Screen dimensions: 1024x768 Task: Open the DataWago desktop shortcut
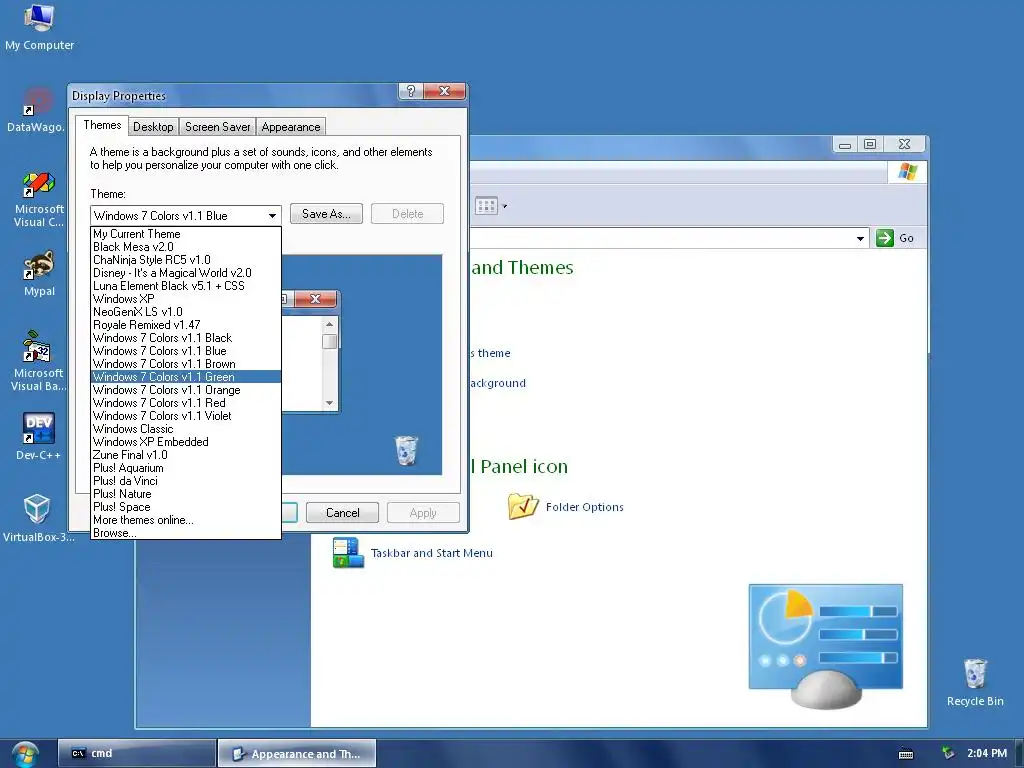click(x=37, y=110)
